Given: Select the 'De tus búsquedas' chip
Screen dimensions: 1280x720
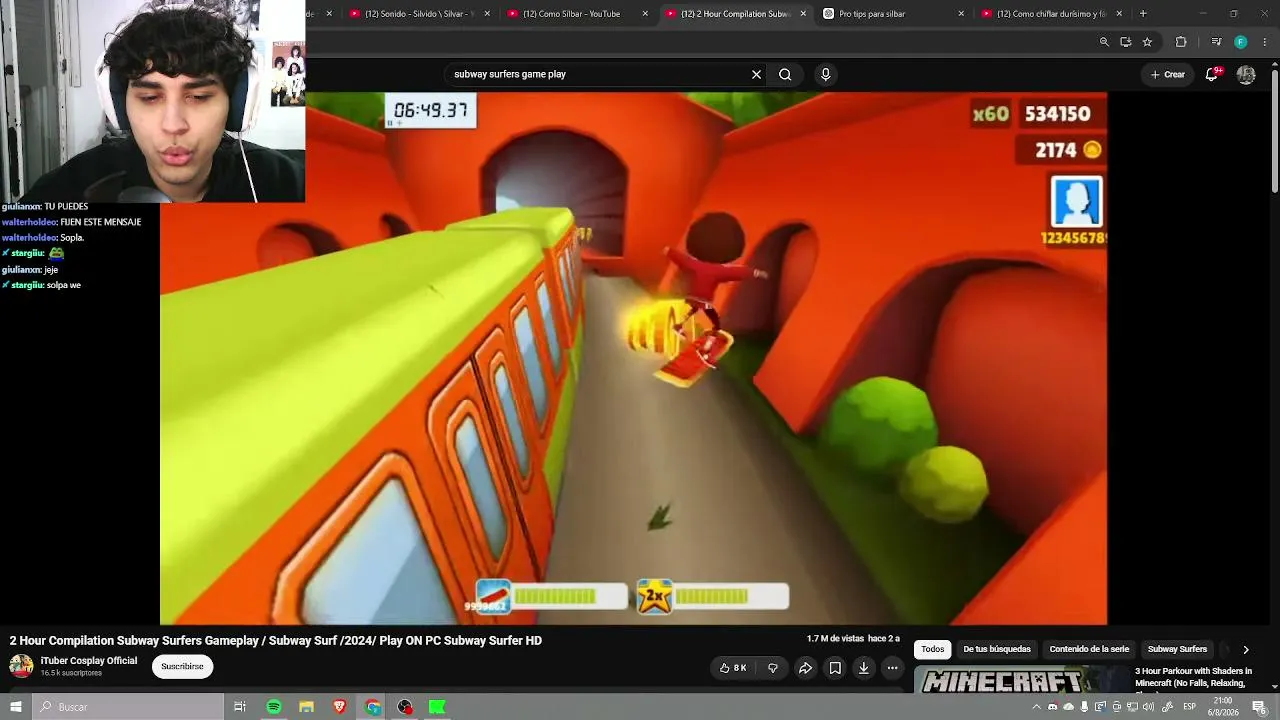Looking at the screenshot, I should pos(997,650).
